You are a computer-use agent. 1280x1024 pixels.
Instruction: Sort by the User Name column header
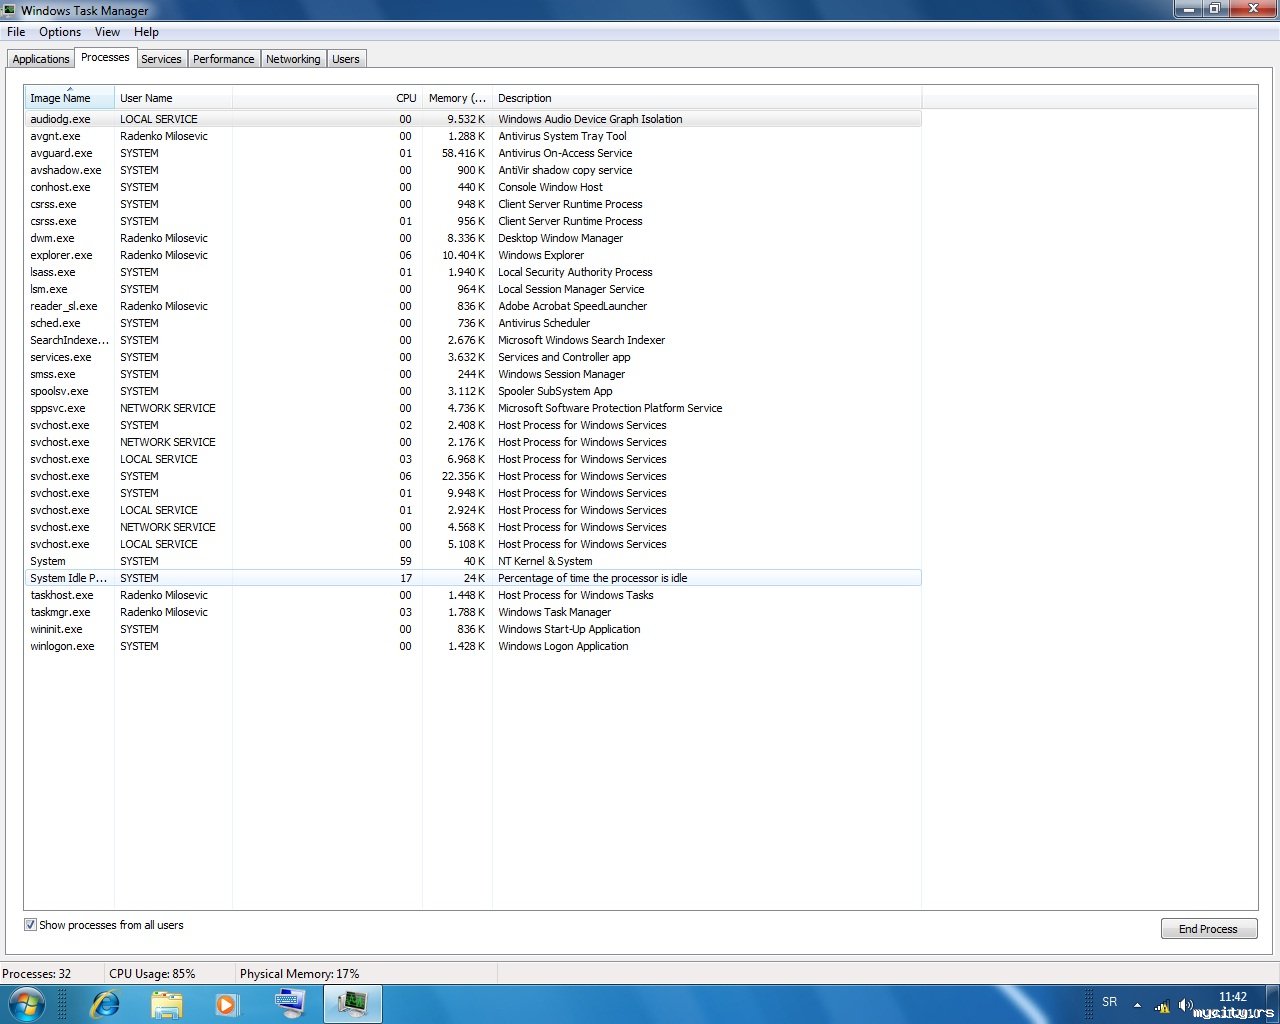tap(173, 98)
